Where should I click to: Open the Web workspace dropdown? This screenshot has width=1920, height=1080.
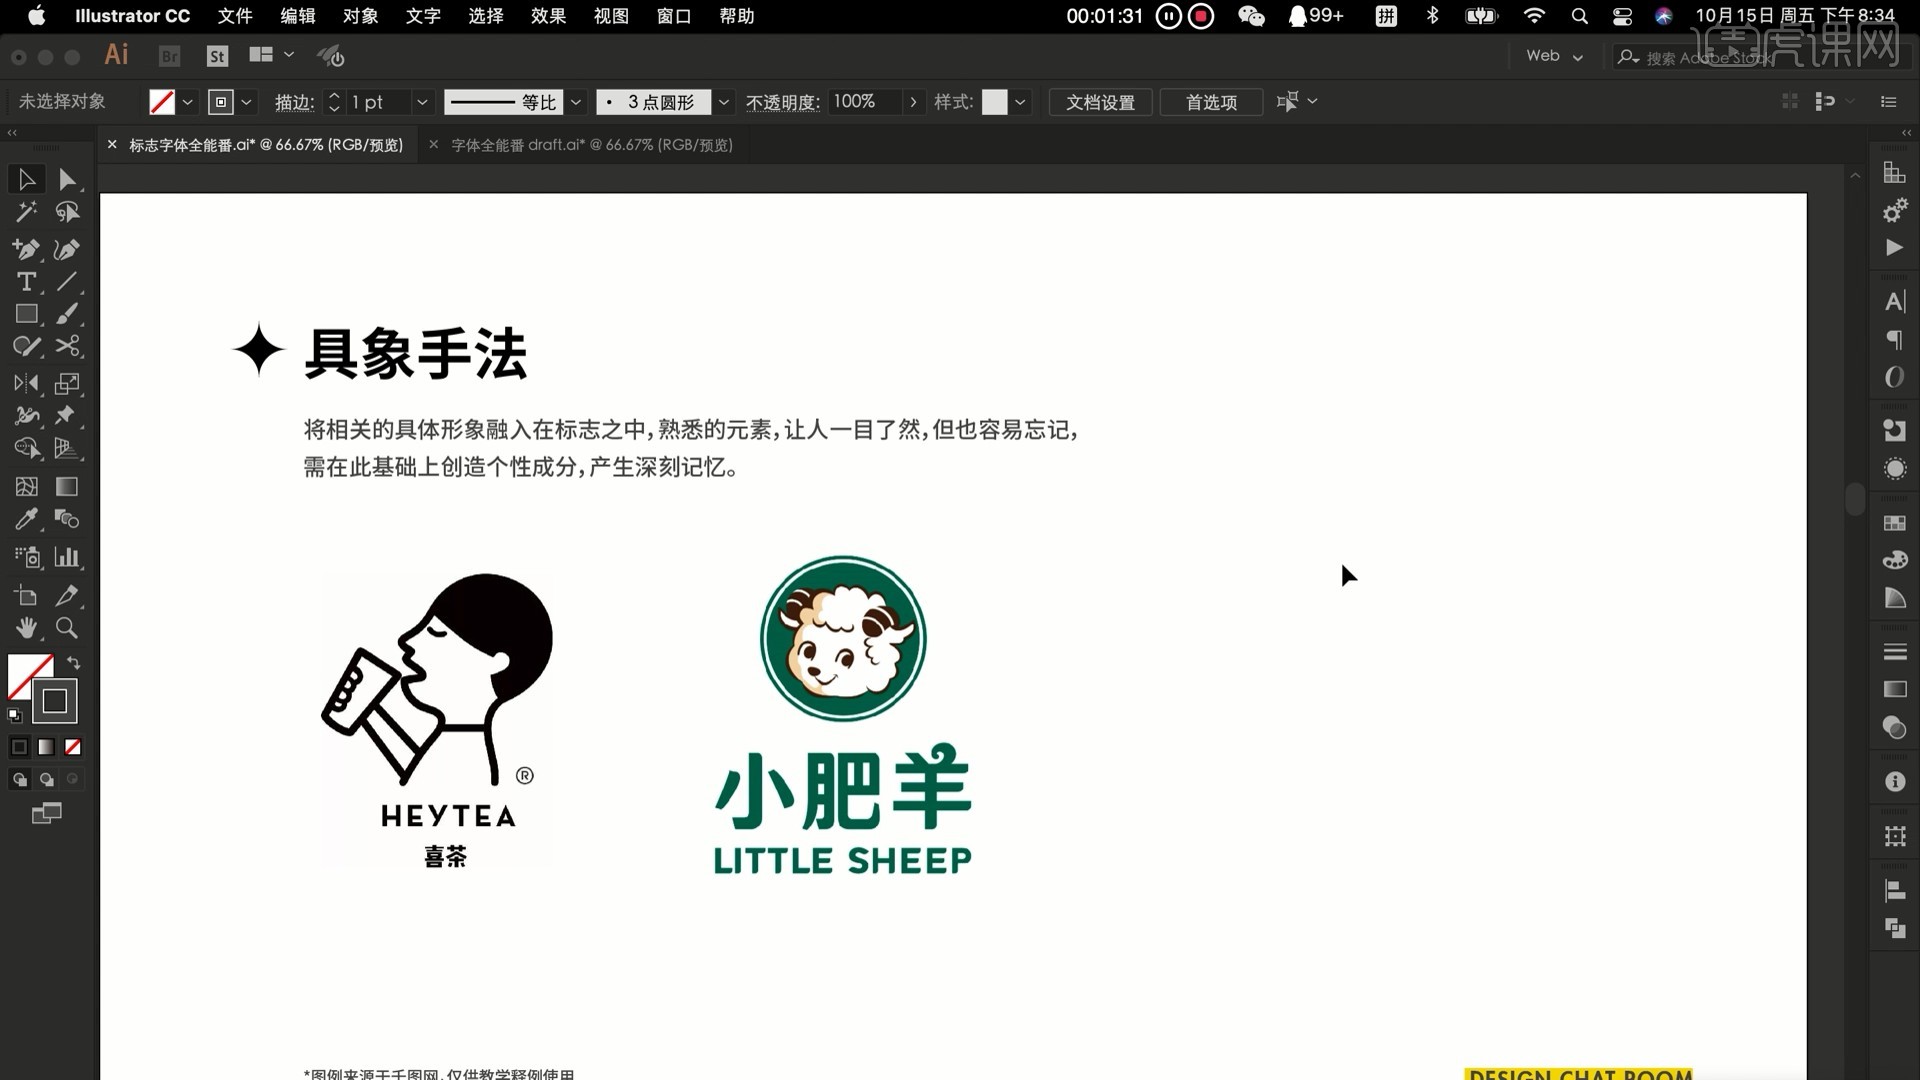(1554, 56)
